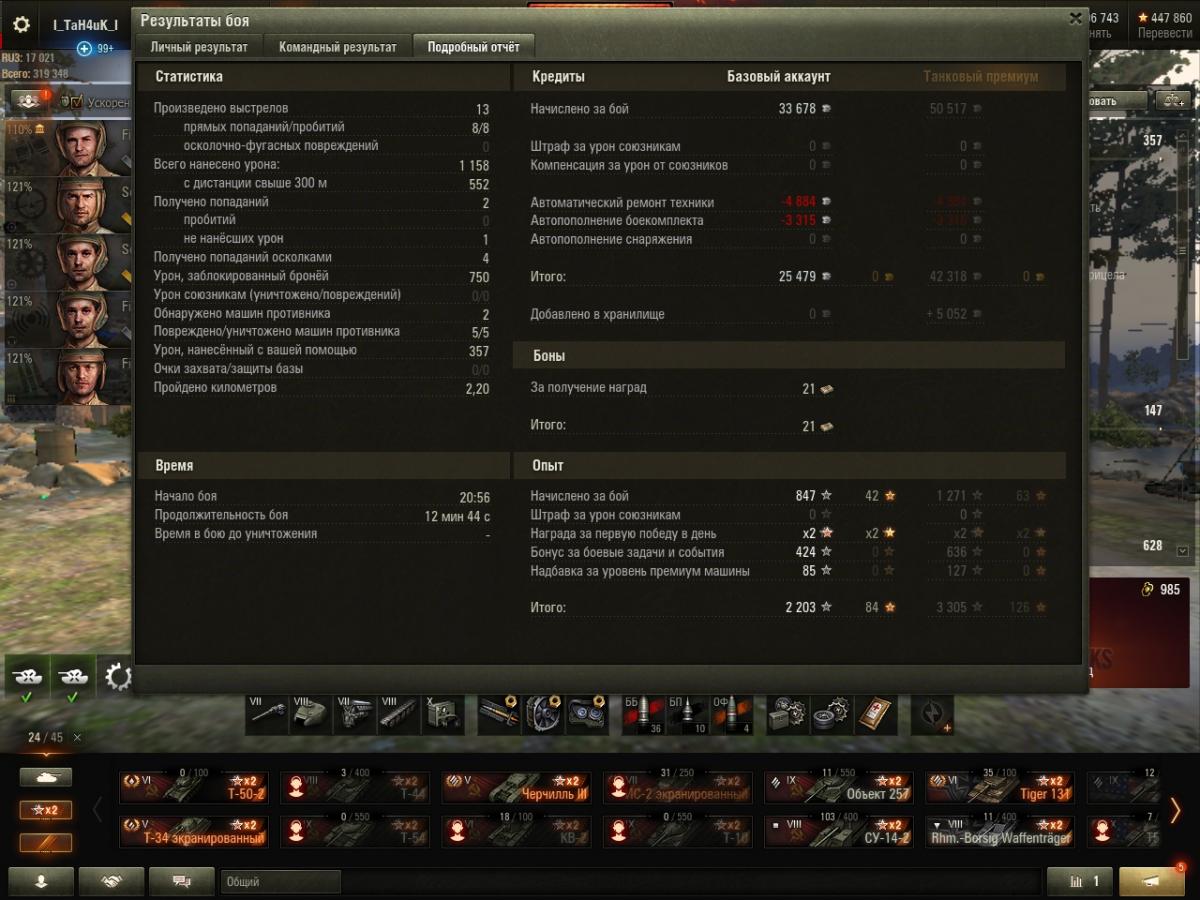Toggle the striped orange carousel filter button
The width and height of the screenshot is (1200, 900).
(46, 842)
